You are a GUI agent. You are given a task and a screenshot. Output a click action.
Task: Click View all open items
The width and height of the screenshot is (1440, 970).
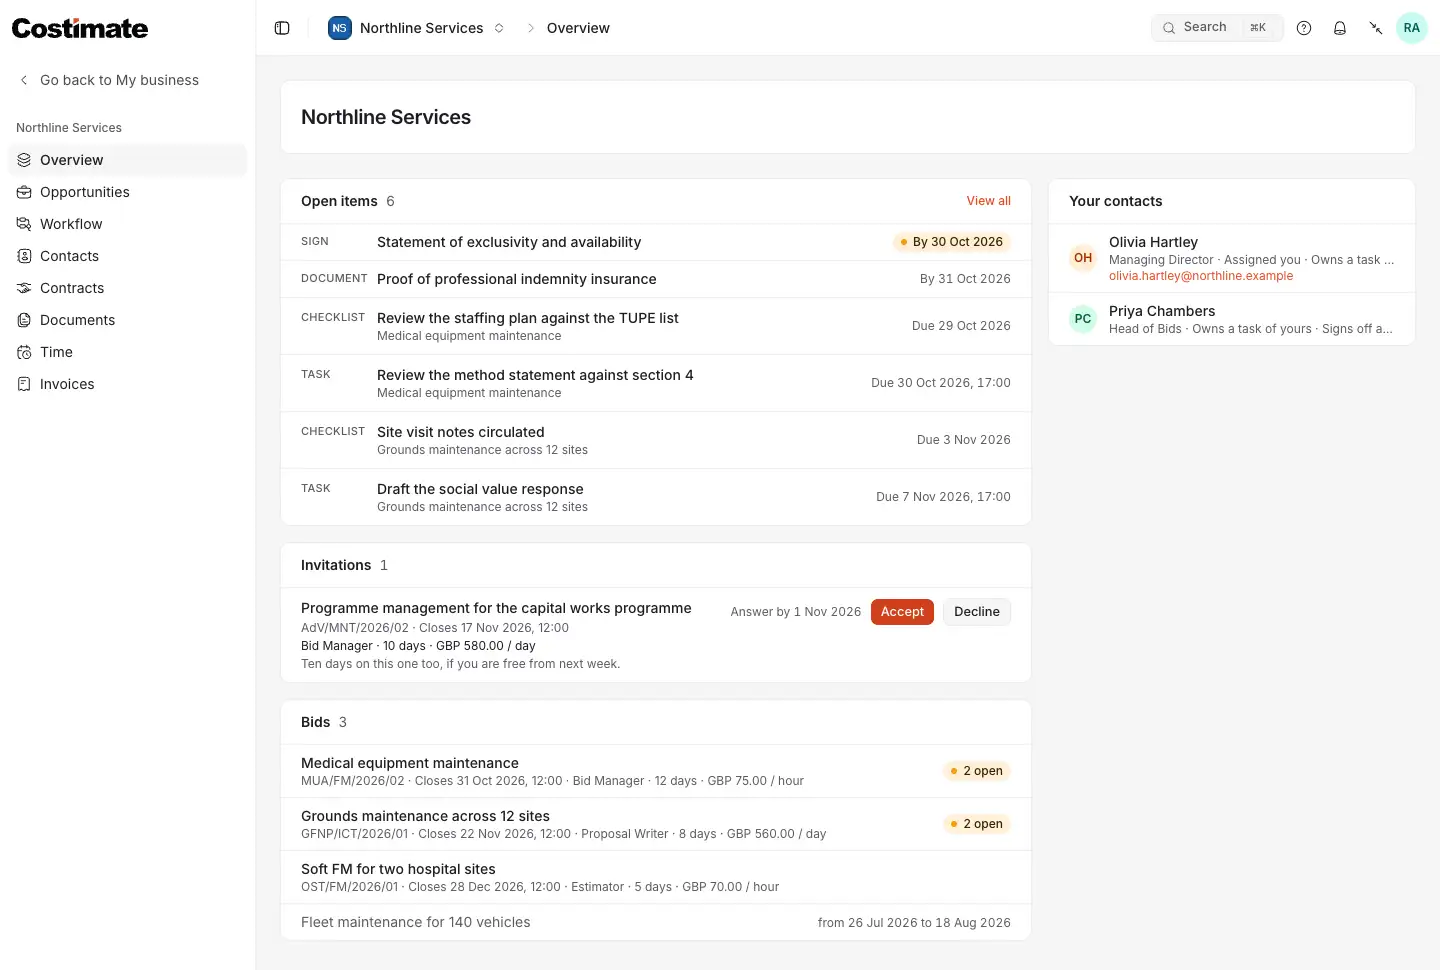pos(988,201)
